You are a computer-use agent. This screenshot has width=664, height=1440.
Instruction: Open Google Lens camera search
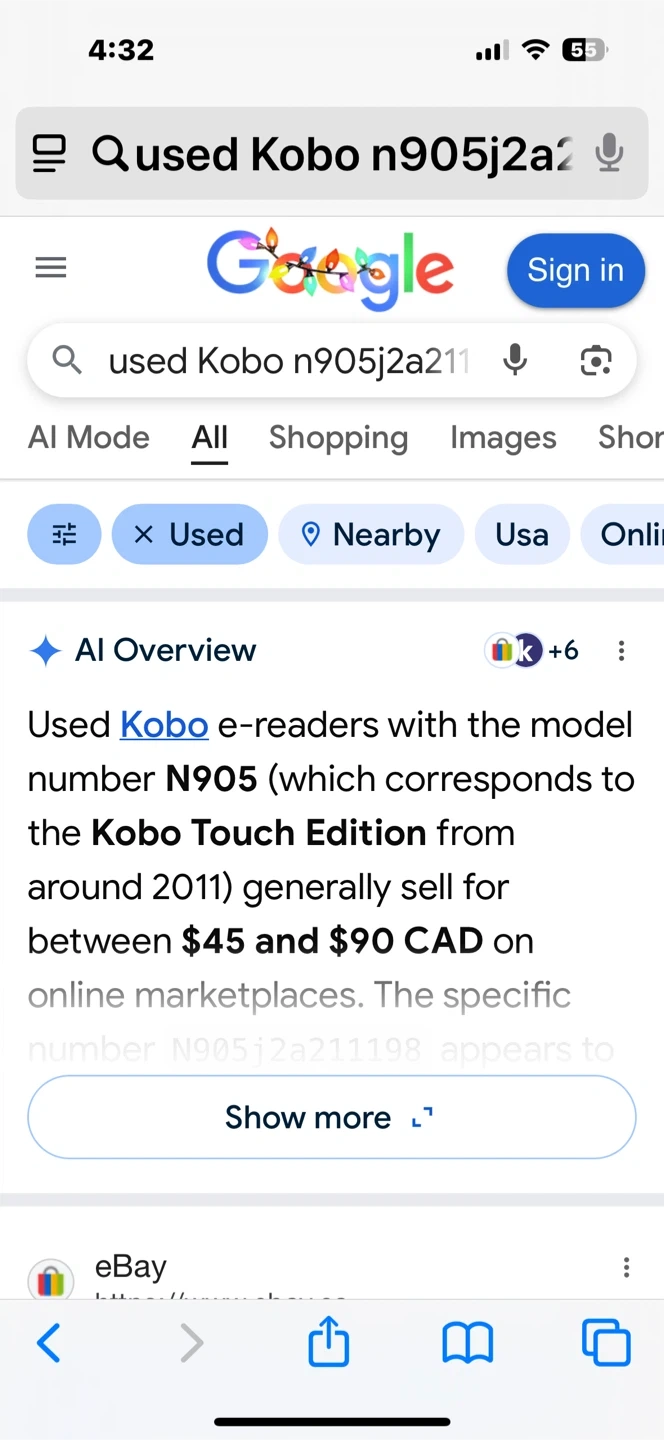click(x=596, y=360)
